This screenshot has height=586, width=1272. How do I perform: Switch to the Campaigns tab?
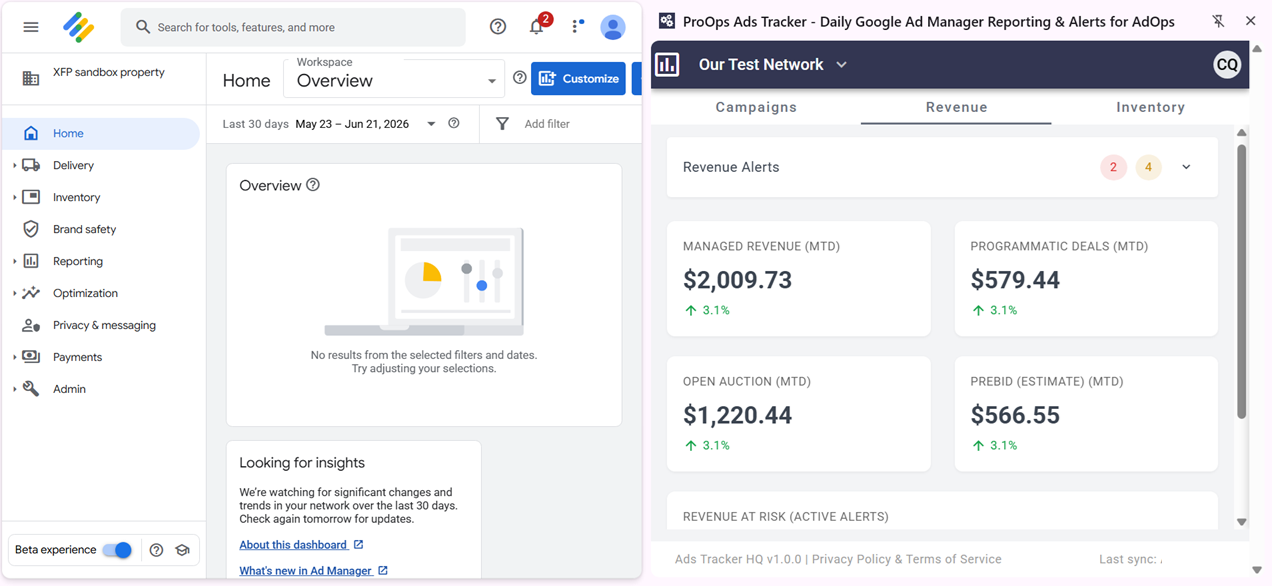[756, 107]
